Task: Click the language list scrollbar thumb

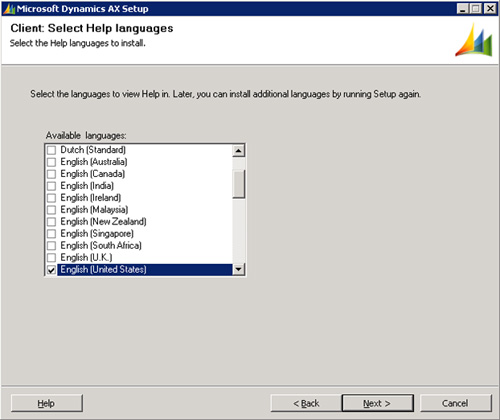Action: (x=239, y=184)
